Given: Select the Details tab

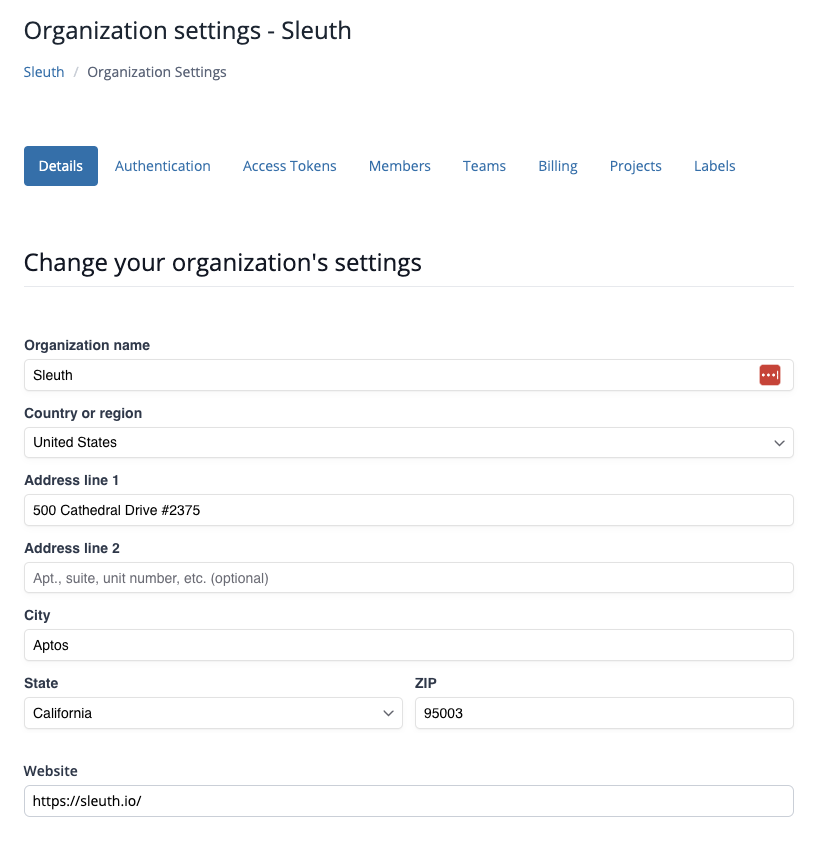Looking at the screenshot, I should click(61, 166).
